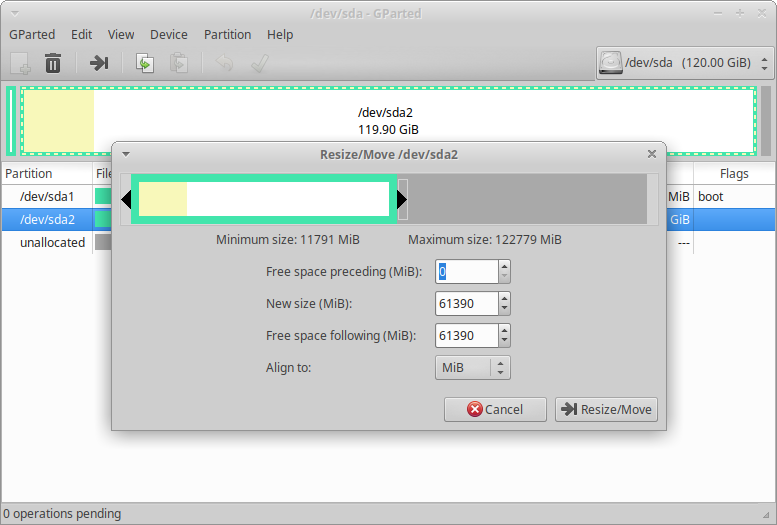Open the Help menu
Screen dimensions: 777x525
point(280,35)
